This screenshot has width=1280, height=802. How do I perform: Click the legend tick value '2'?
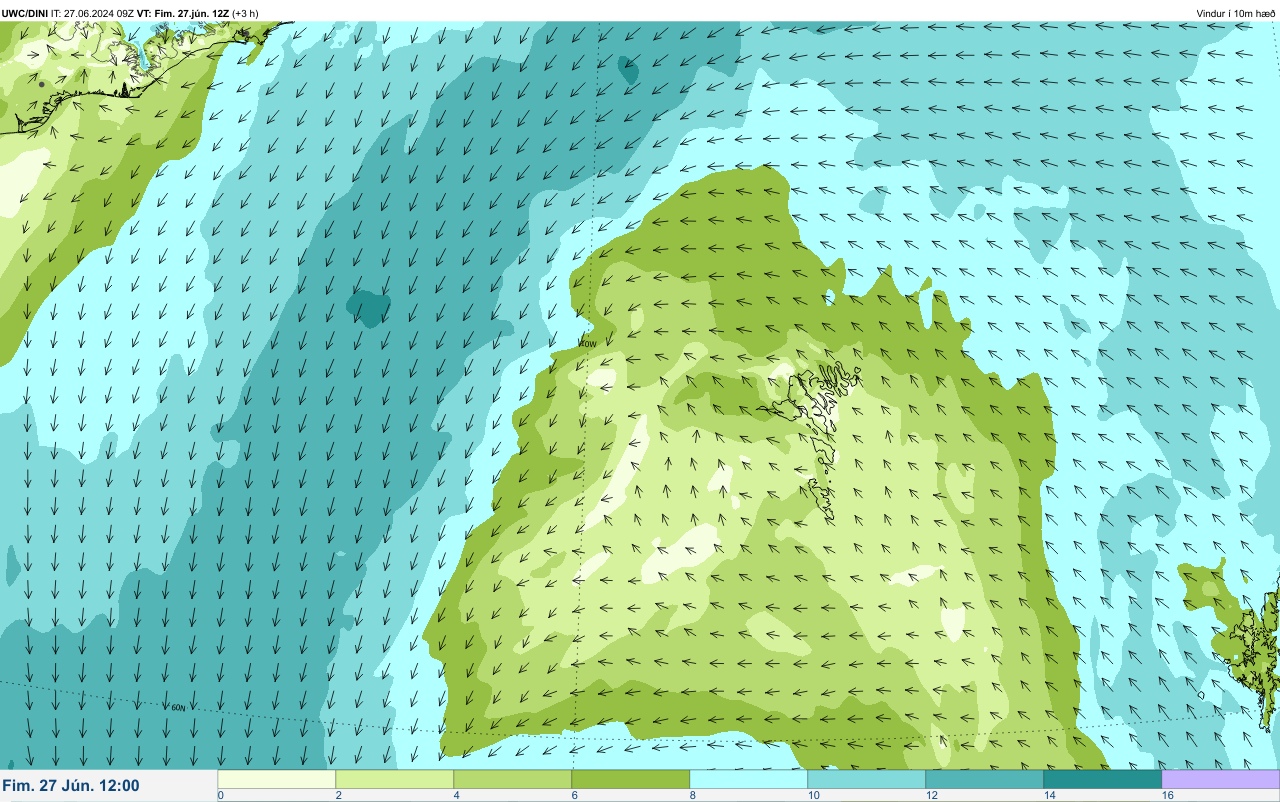click(338, 795)
